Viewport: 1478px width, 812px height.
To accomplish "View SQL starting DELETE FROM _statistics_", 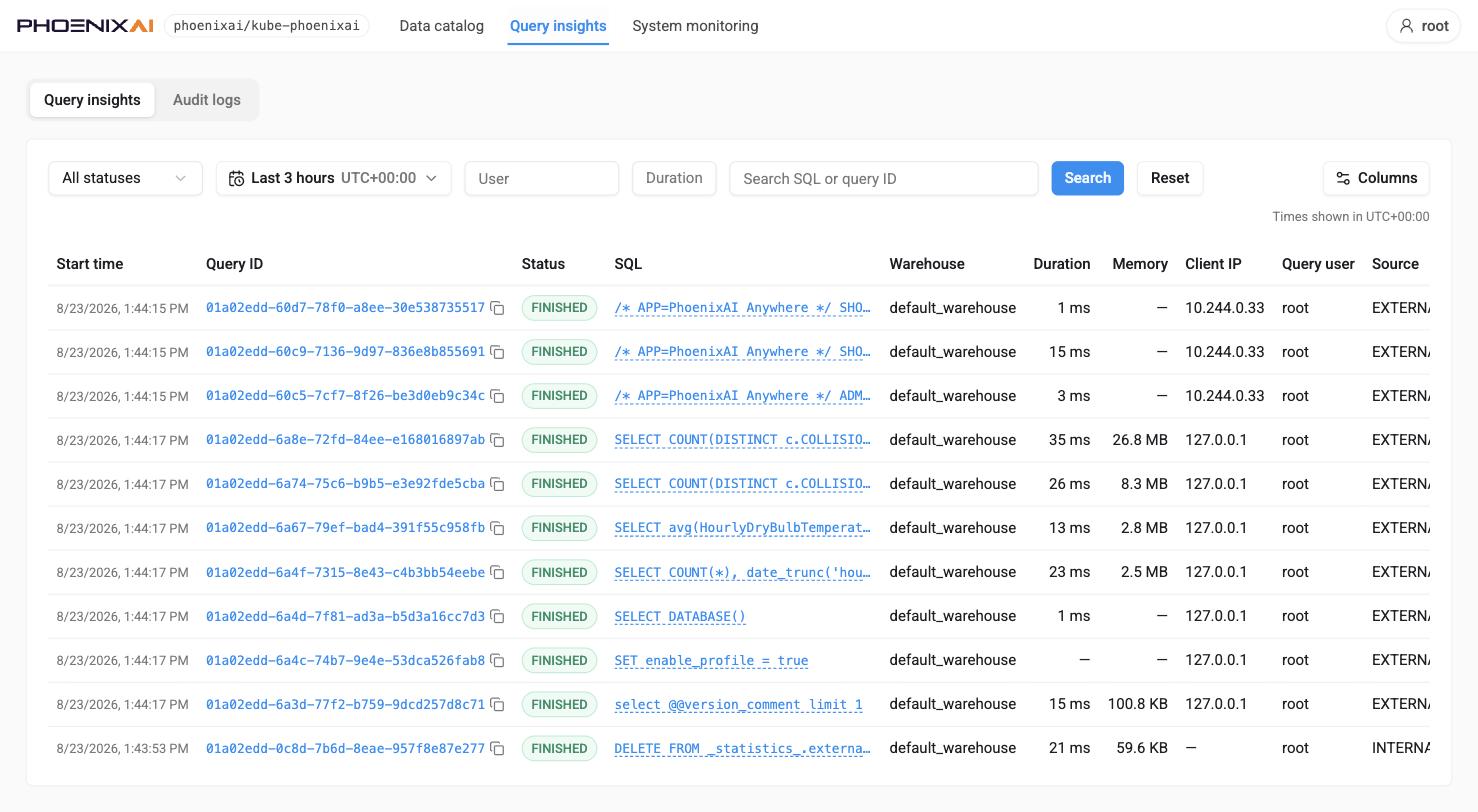I will [742, 748].
